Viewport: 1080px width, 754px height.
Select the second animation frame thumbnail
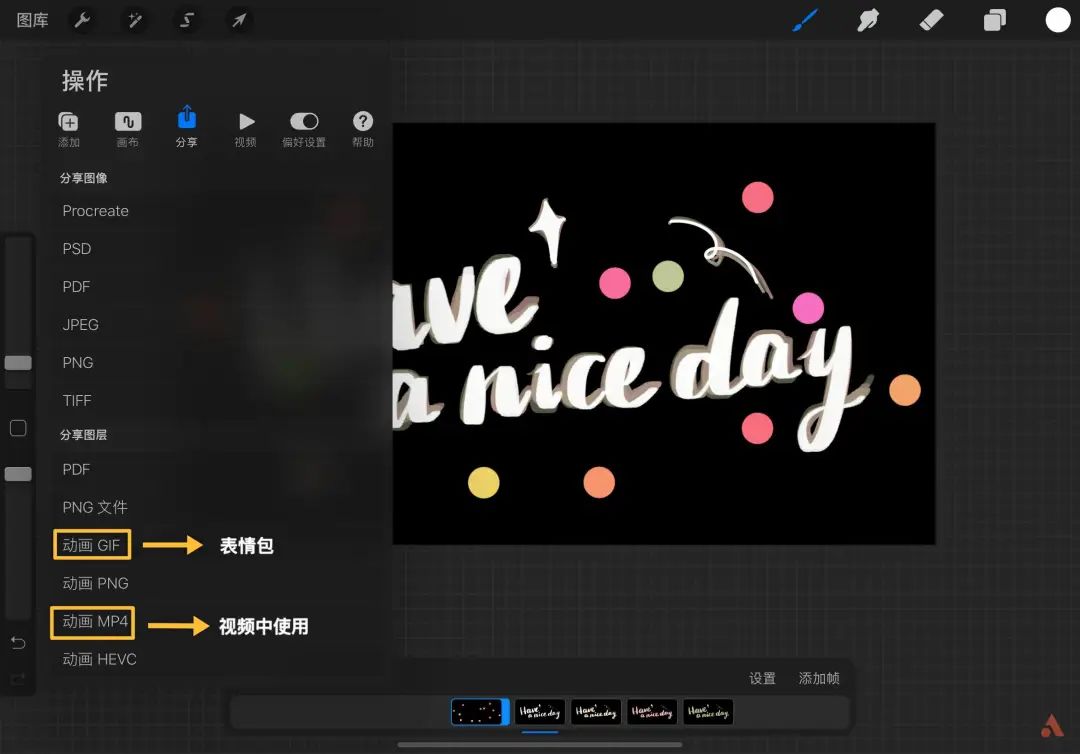tap(540, 712)
